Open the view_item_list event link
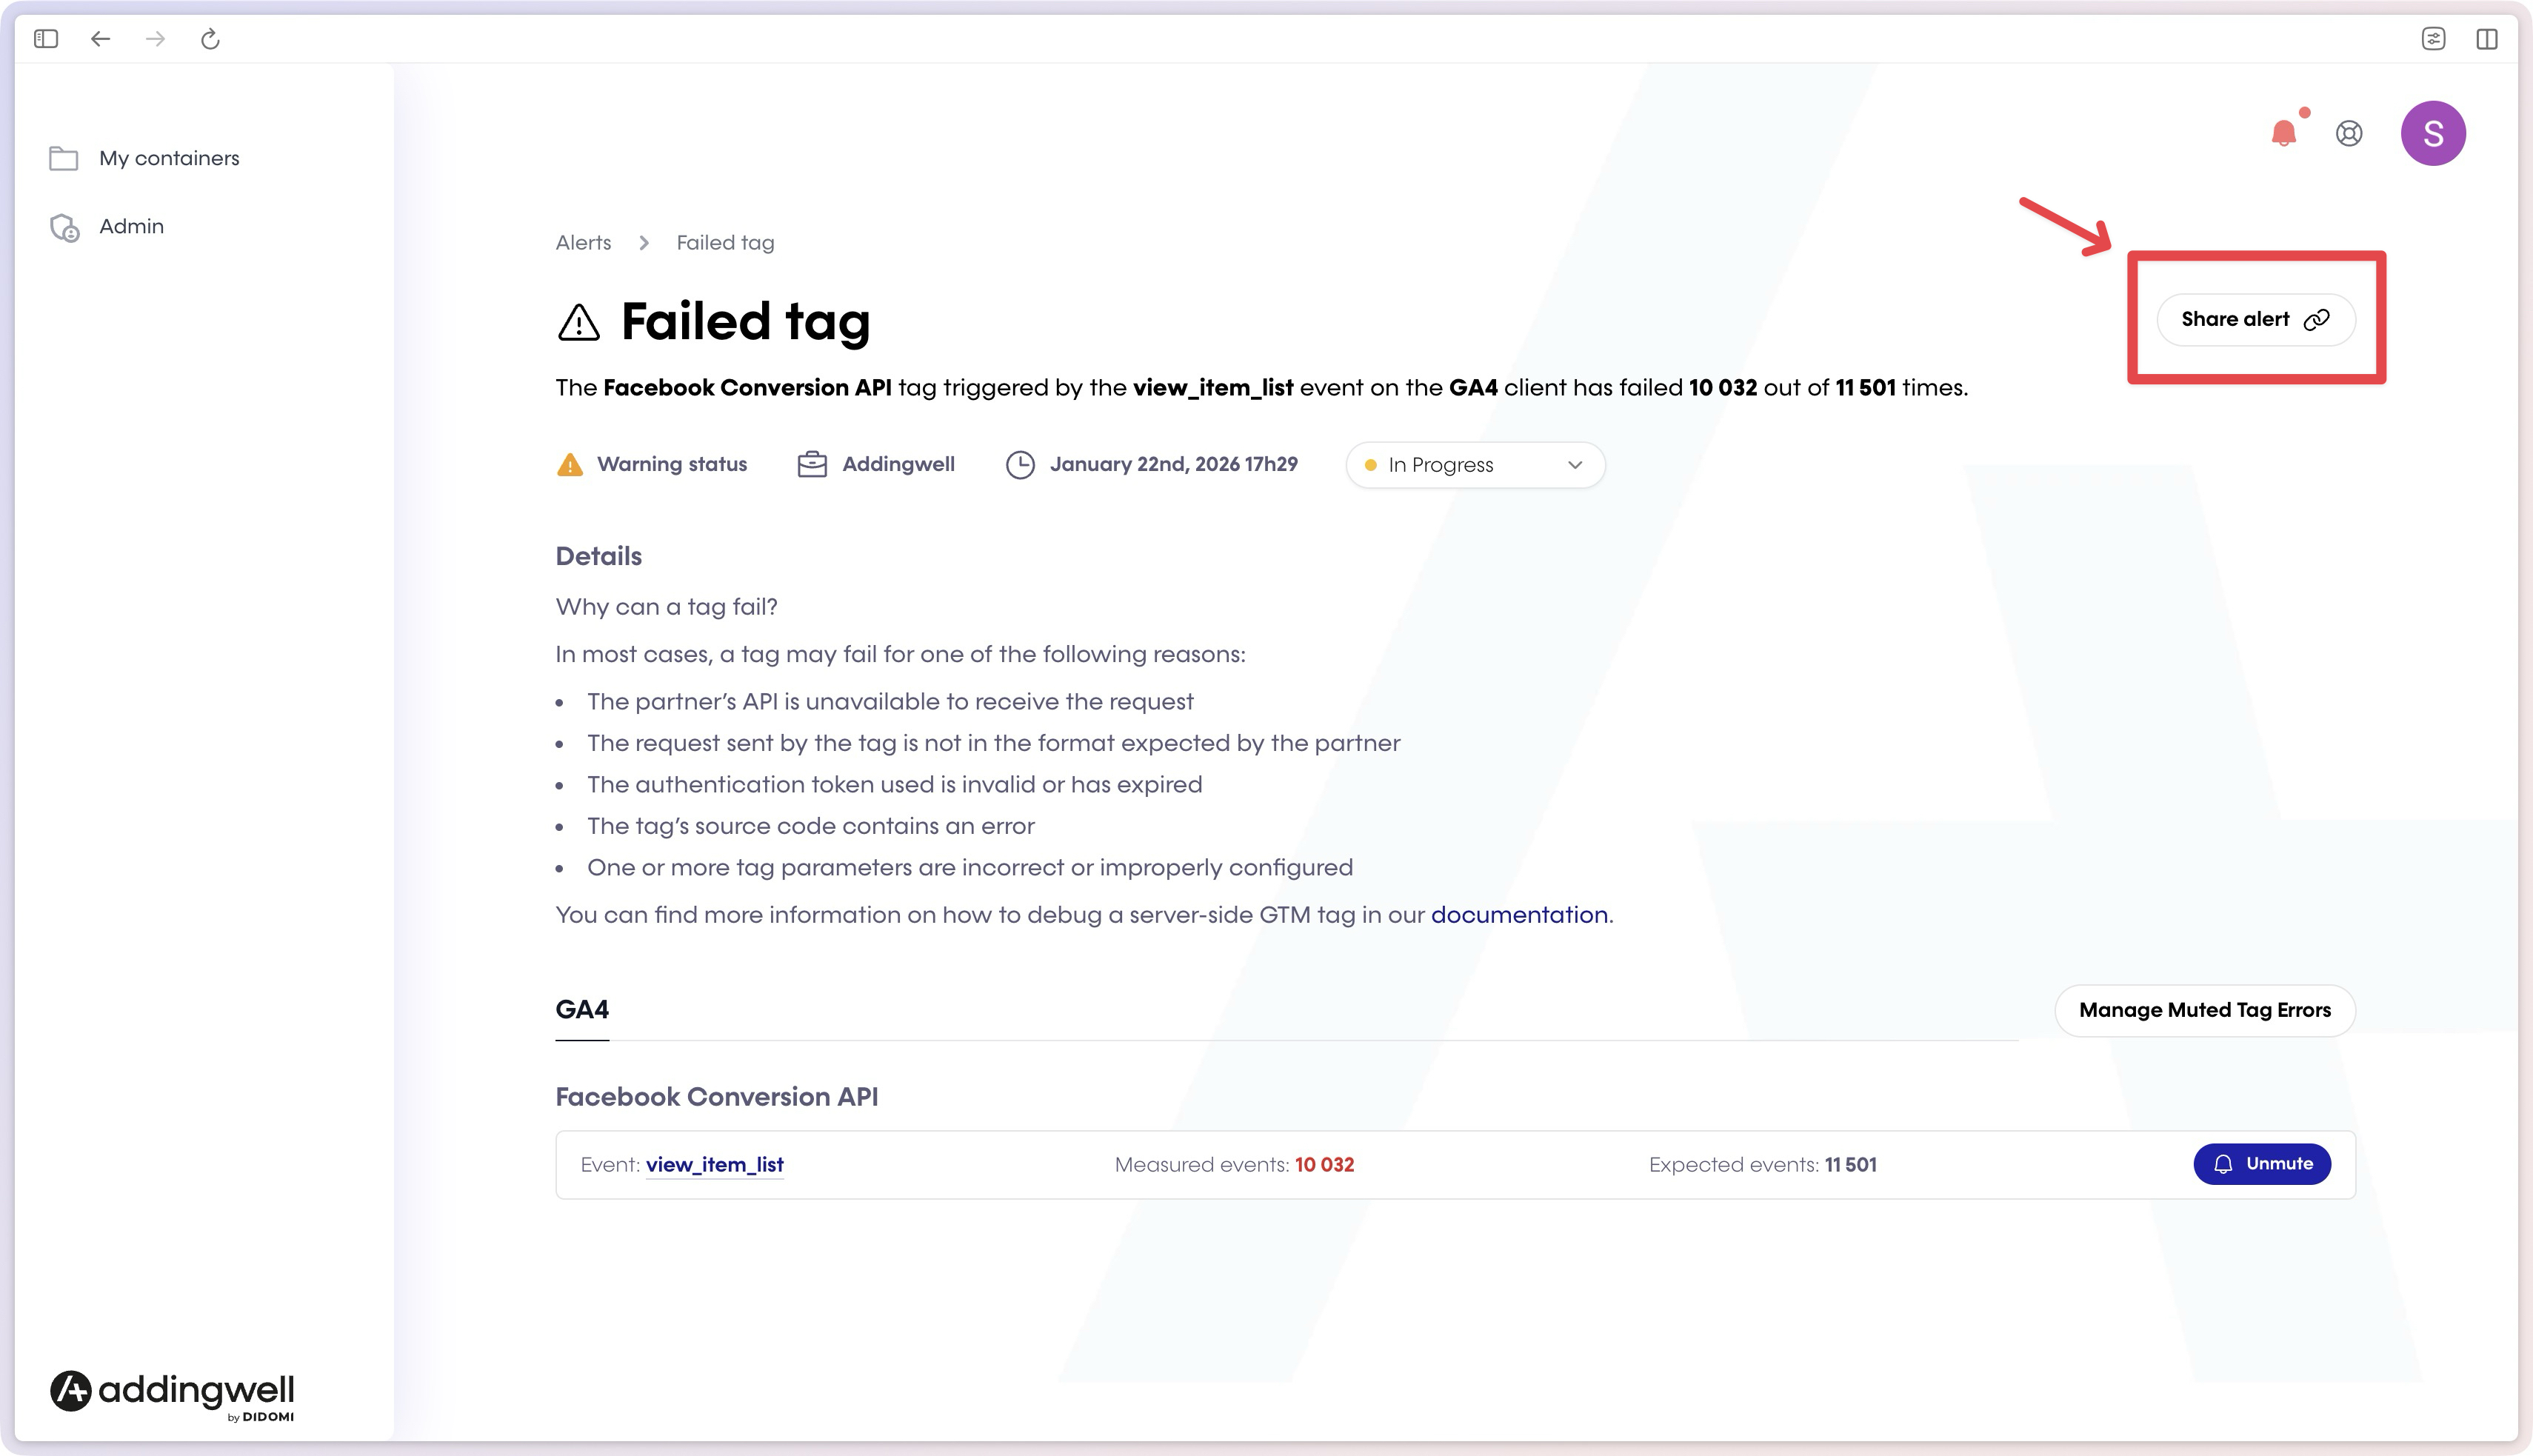The width and height of the screenshot is (2533, 1456). 714,1165
